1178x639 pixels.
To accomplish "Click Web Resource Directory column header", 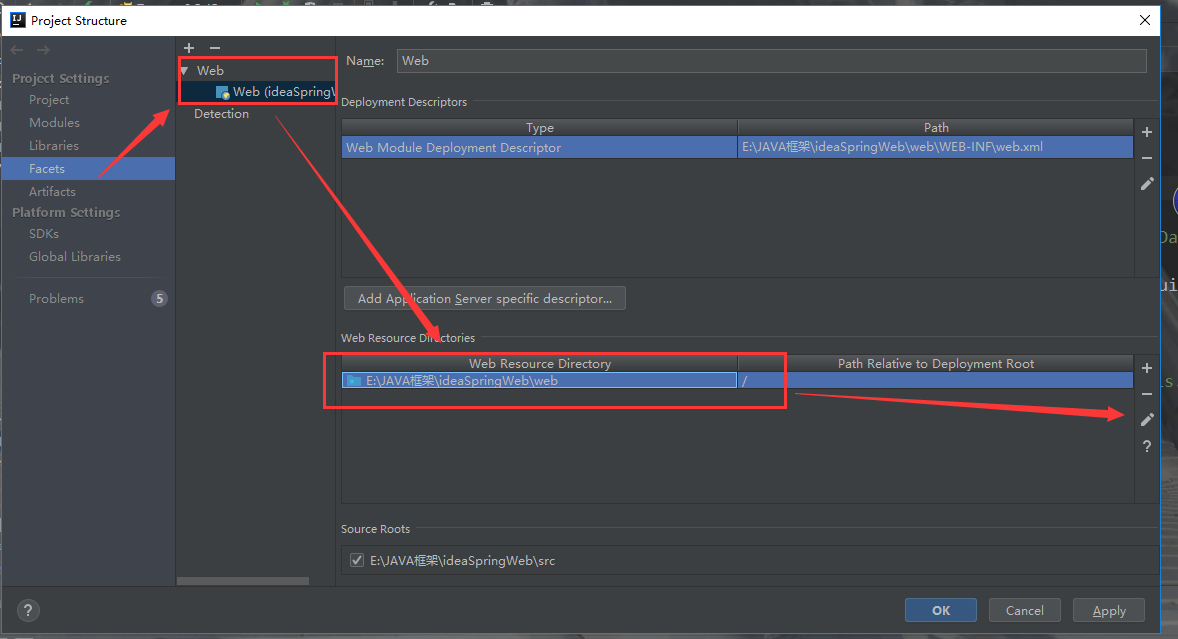I will point(539,363).
